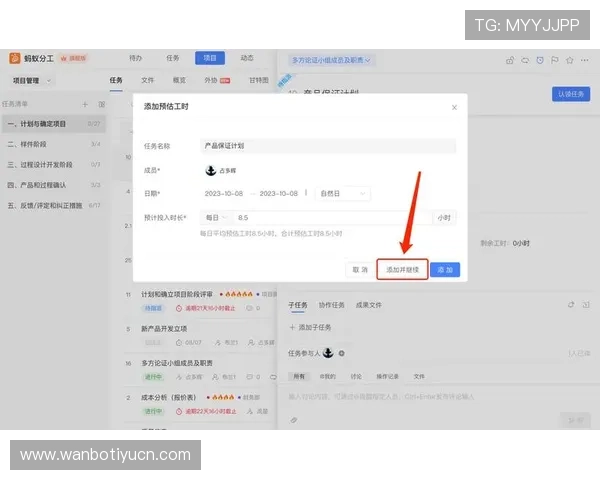The width and height of the screenshot is (600, 480).
Task: Open the 自然日 day type dropdown
Action: click(x=342, y=194)
